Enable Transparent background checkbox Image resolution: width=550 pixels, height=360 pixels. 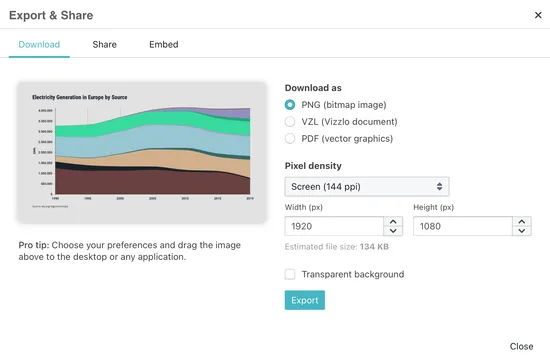click(x=290, y=274)
